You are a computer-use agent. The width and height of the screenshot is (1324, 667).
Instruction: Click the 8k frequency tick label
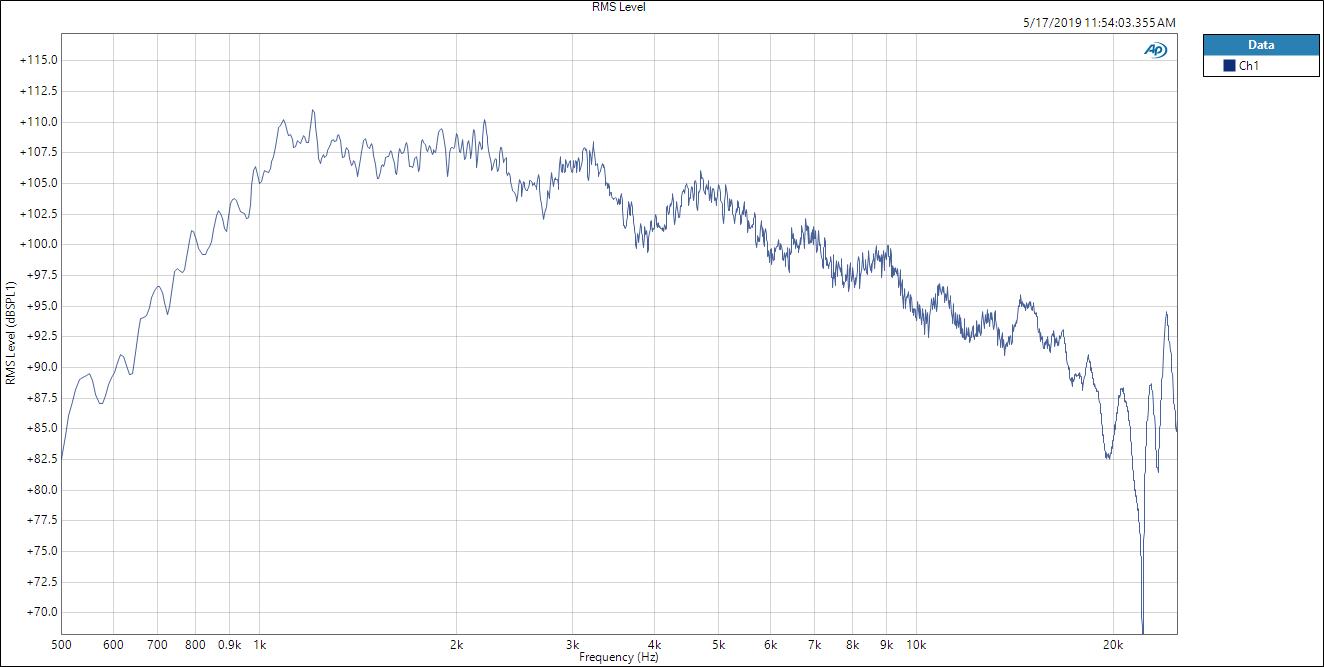852,645
